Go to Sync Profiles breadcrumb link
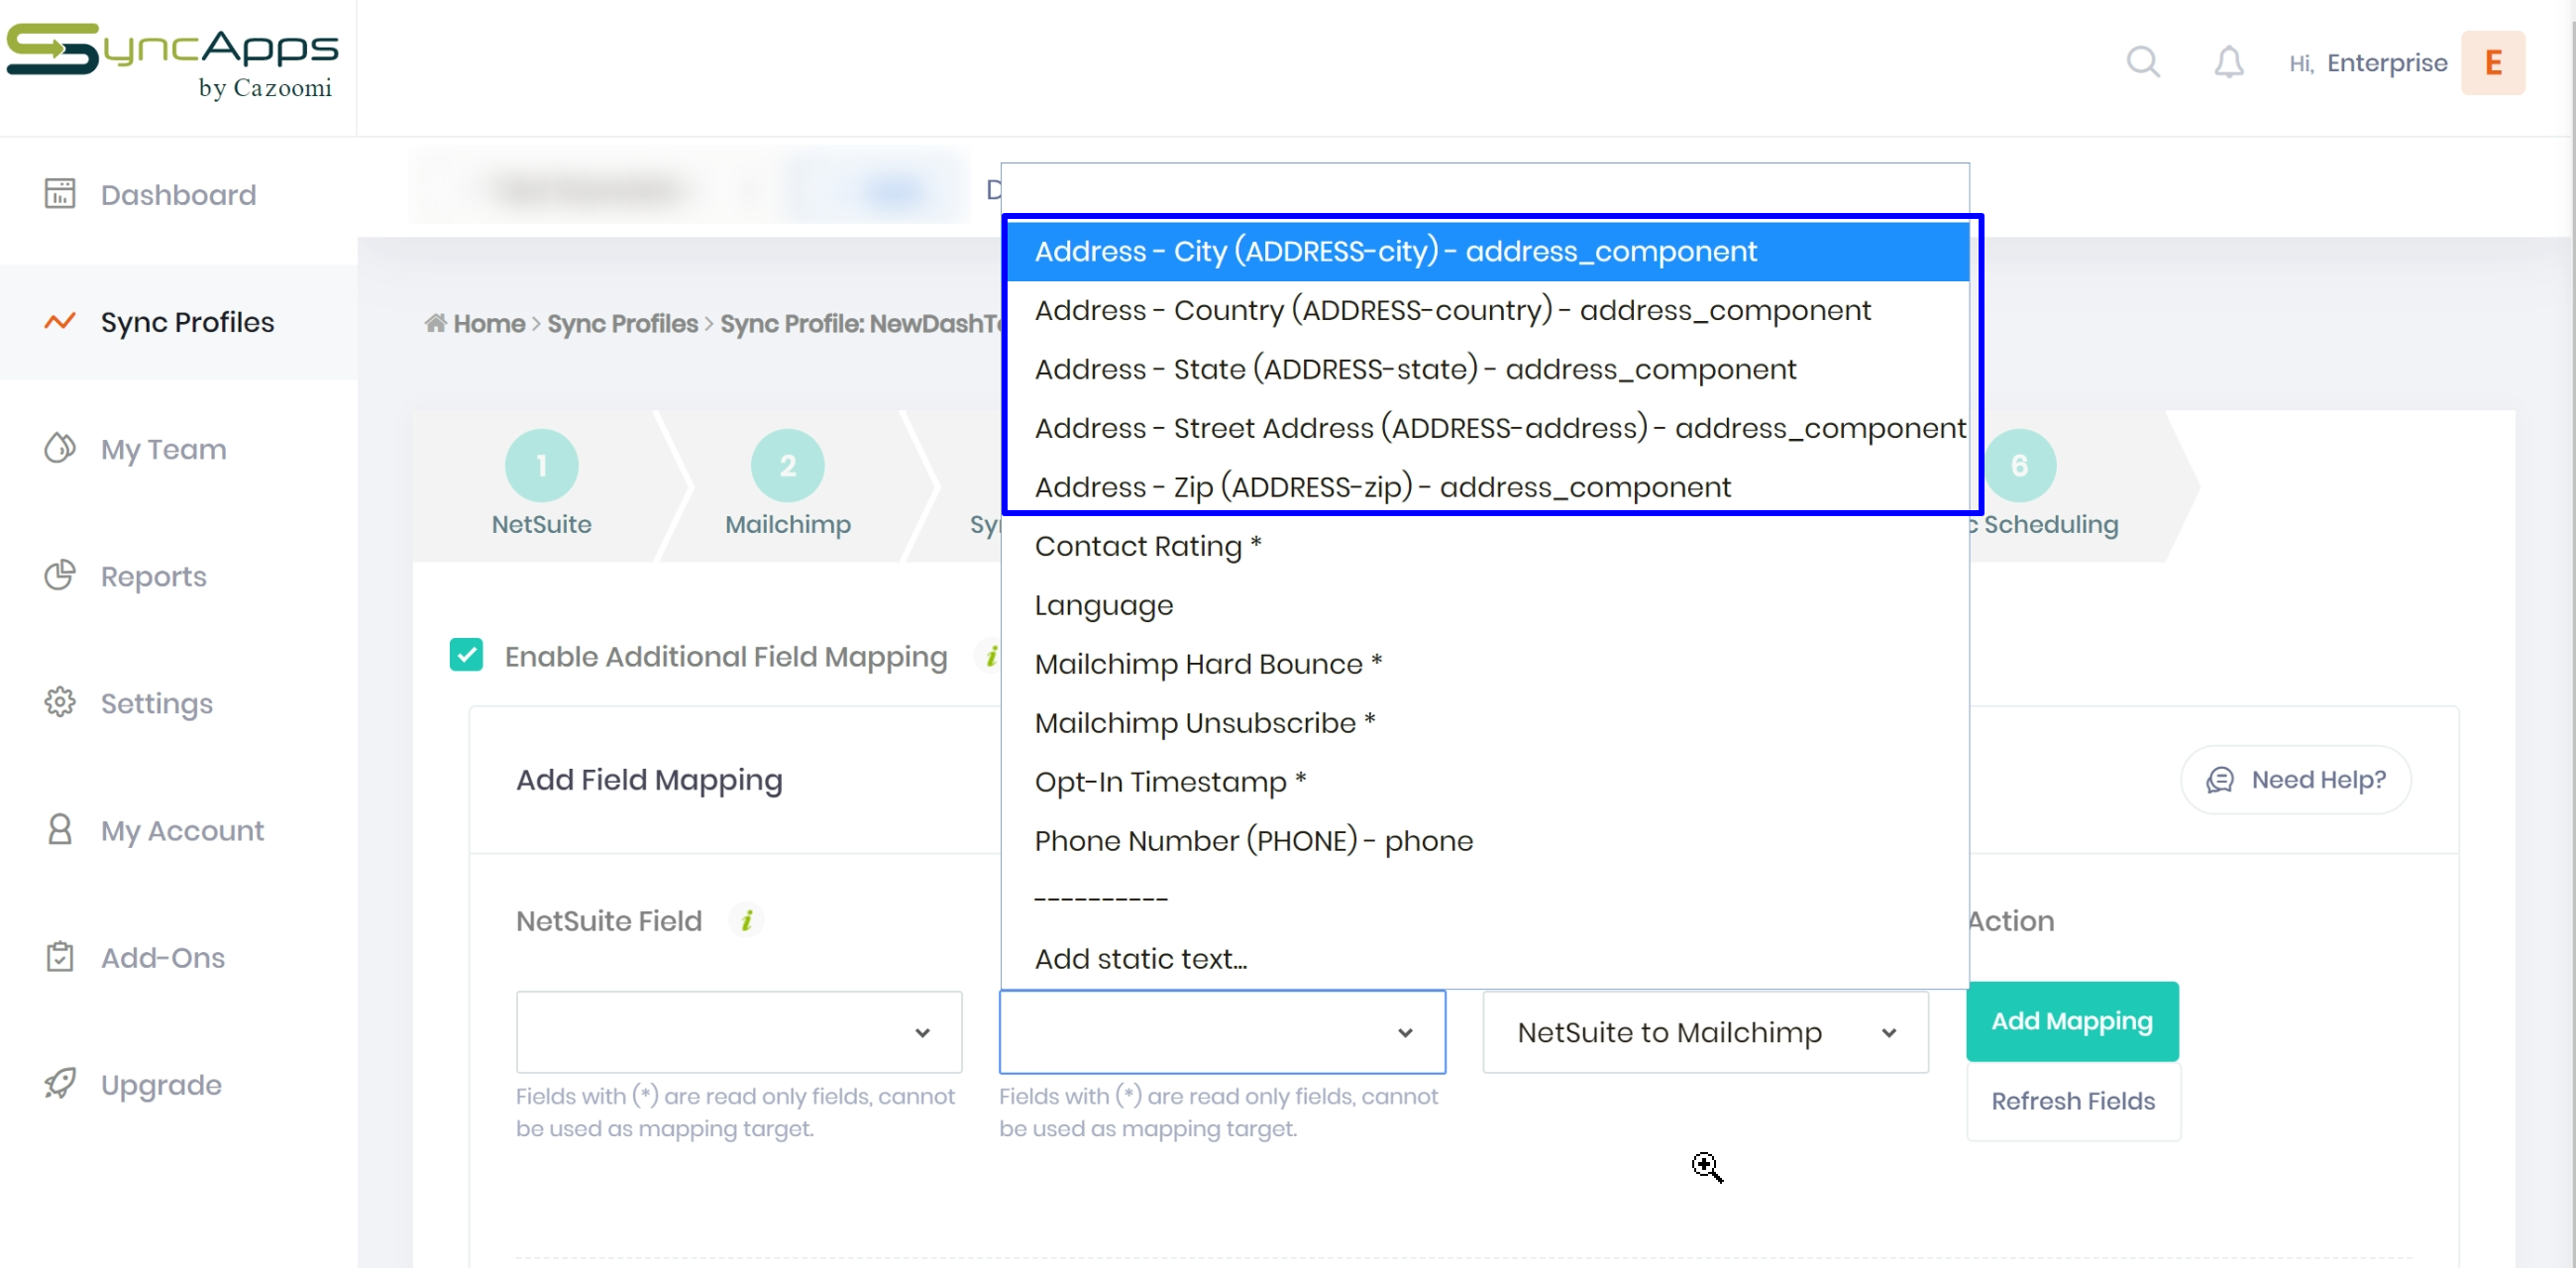Screen dimensions: 2576x1268 pos(622,323)
